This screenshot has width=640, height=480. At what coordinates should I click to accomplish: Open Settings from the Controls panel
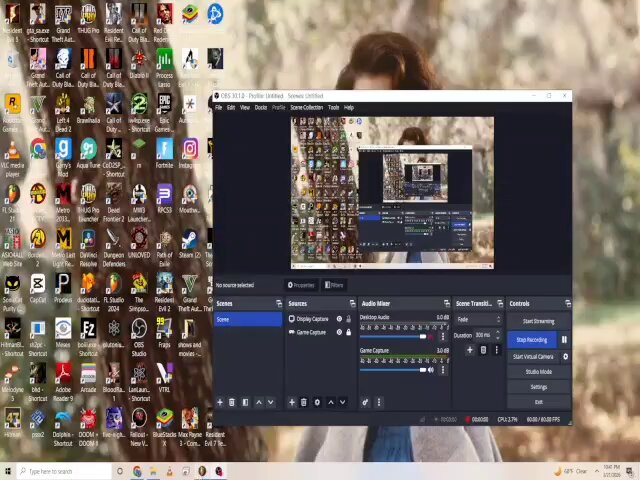point(539,387)
